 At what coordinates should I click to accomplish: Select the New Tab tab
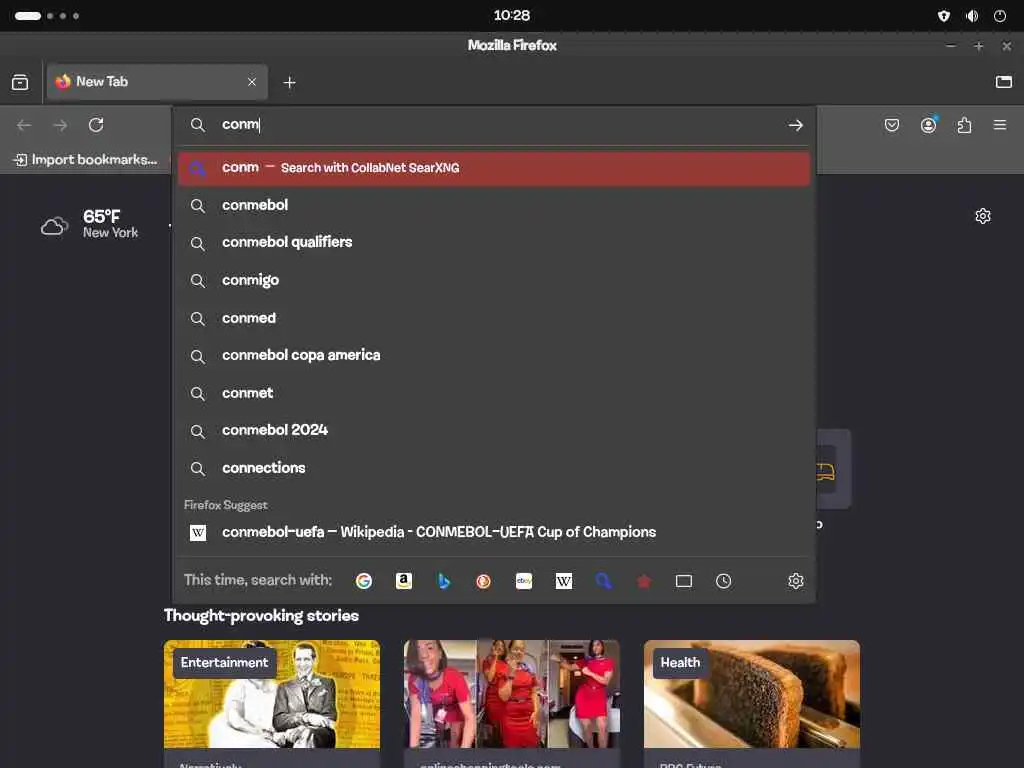click(157, 82)
